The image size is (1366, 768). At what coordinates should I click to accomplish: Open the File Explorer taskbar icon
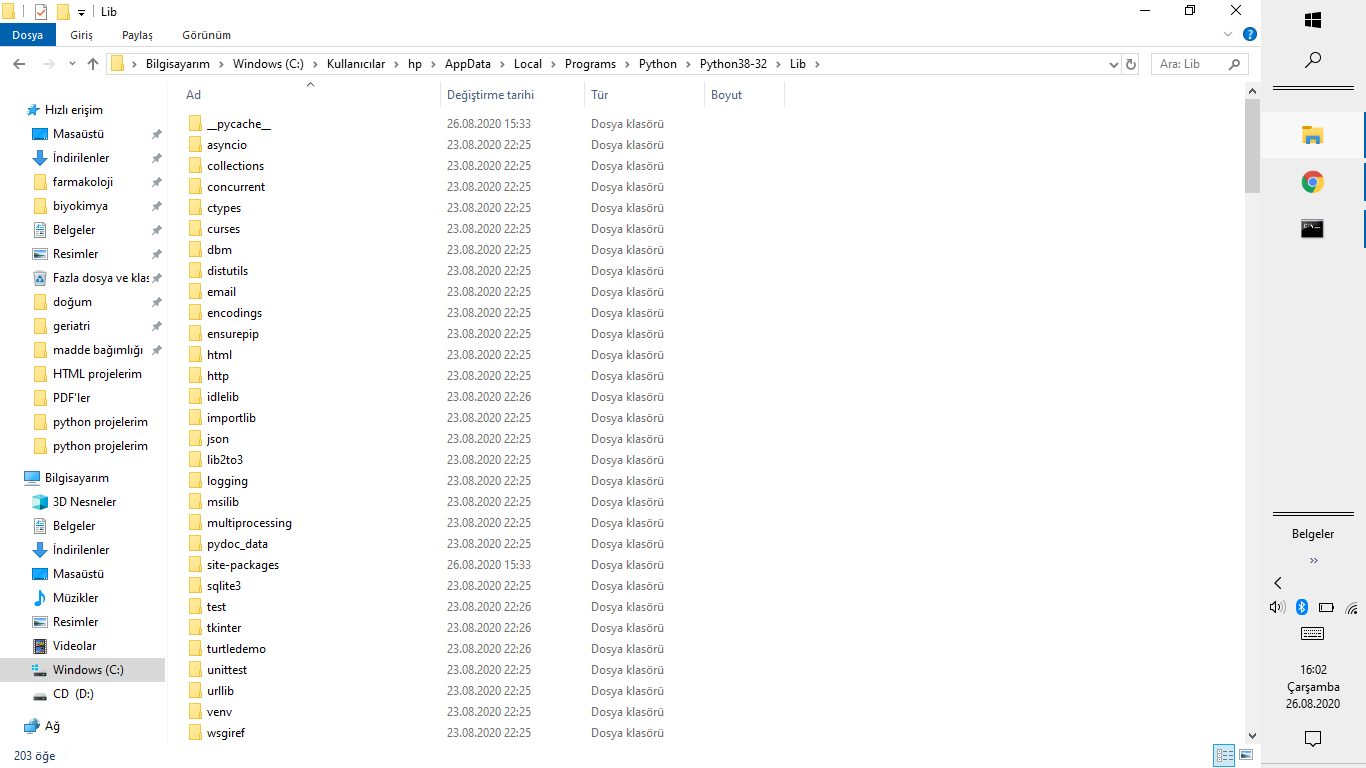1313,135
